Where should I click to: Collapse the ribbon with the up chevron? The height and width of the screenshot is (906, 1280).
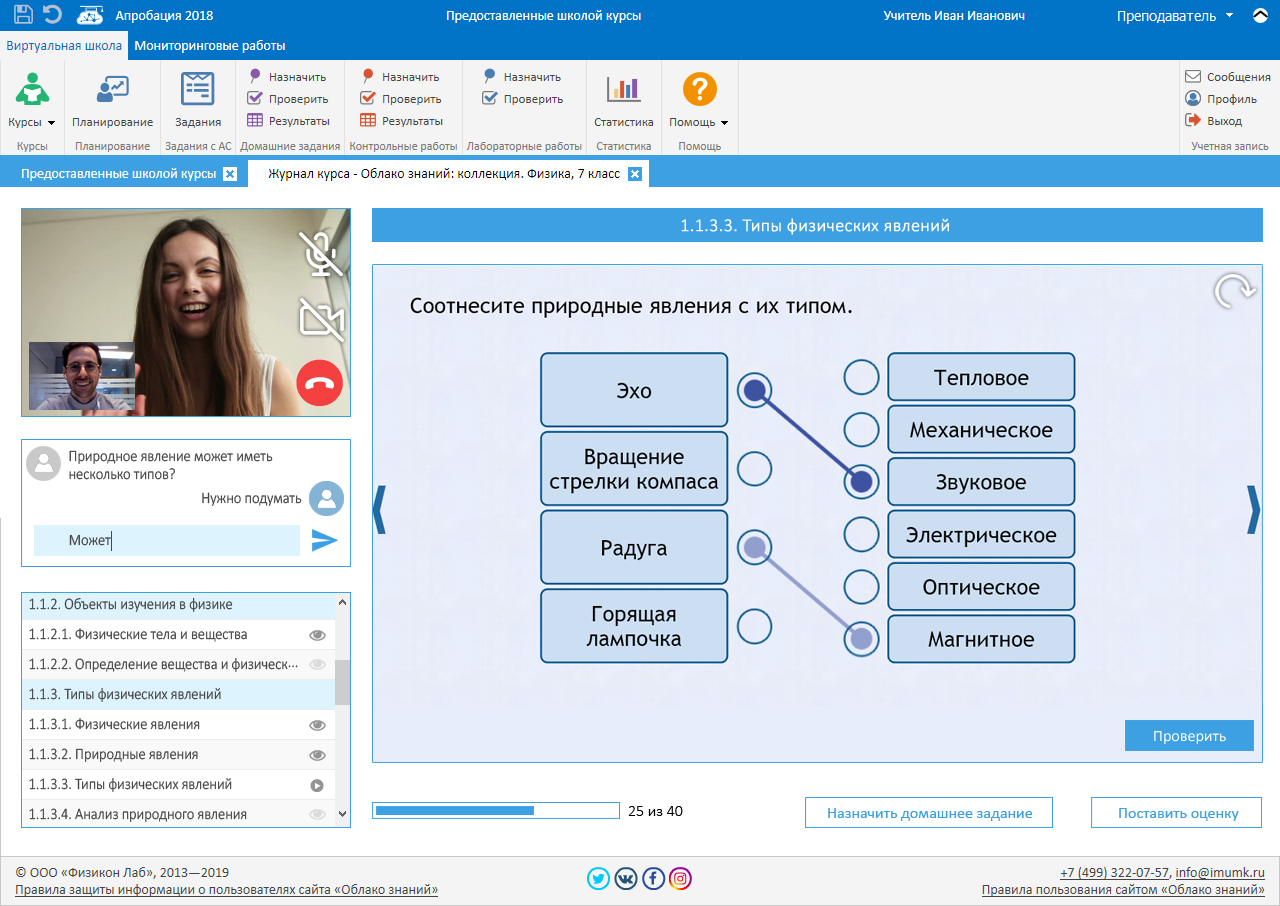(1259, 16)
